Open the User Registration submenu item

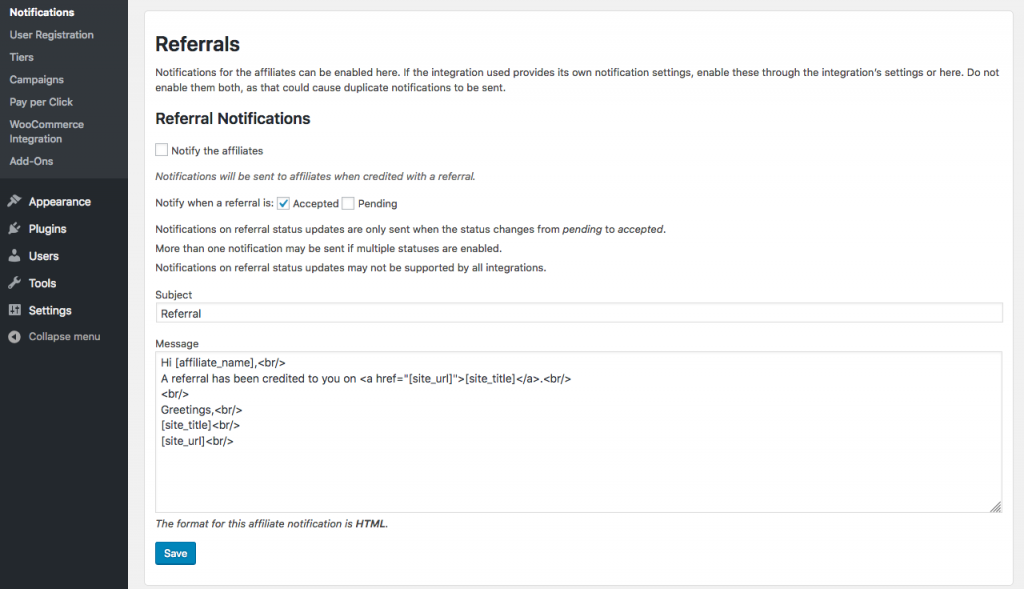[52, 35]
